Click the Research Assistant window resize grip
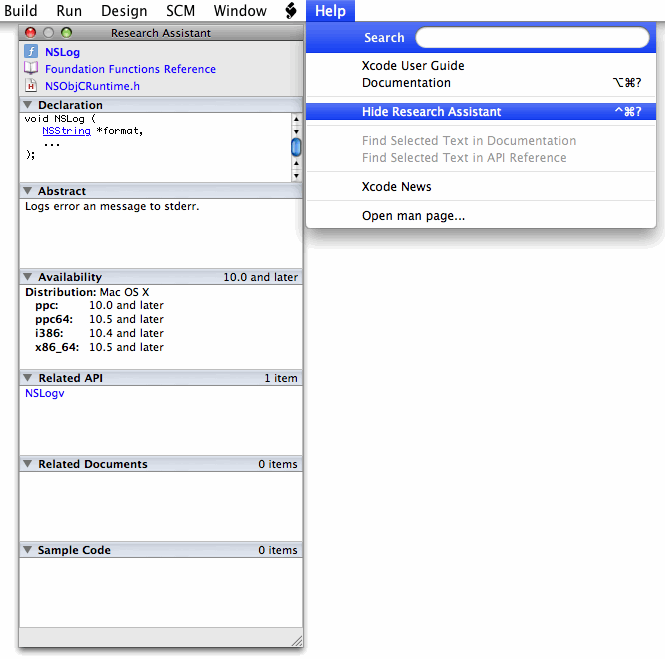The width and height of the screenshot is (665, 659). click(297, 641)
